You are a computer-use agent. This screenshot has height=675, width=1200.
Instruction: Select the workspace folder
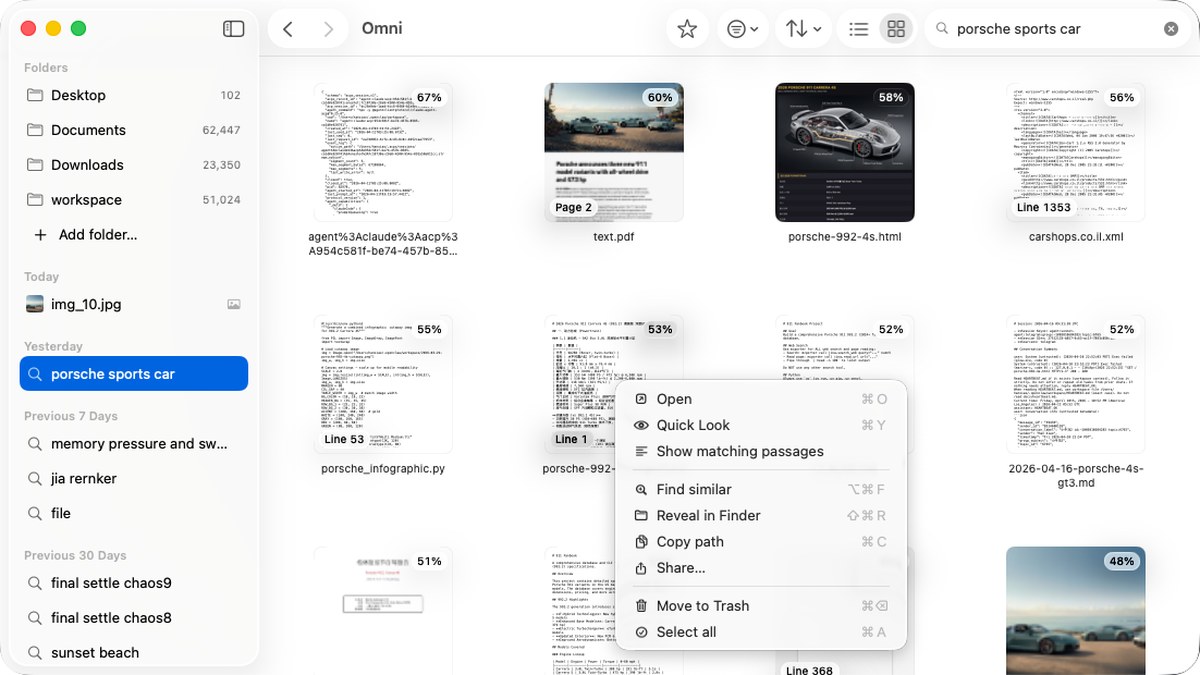coord(133,200)
